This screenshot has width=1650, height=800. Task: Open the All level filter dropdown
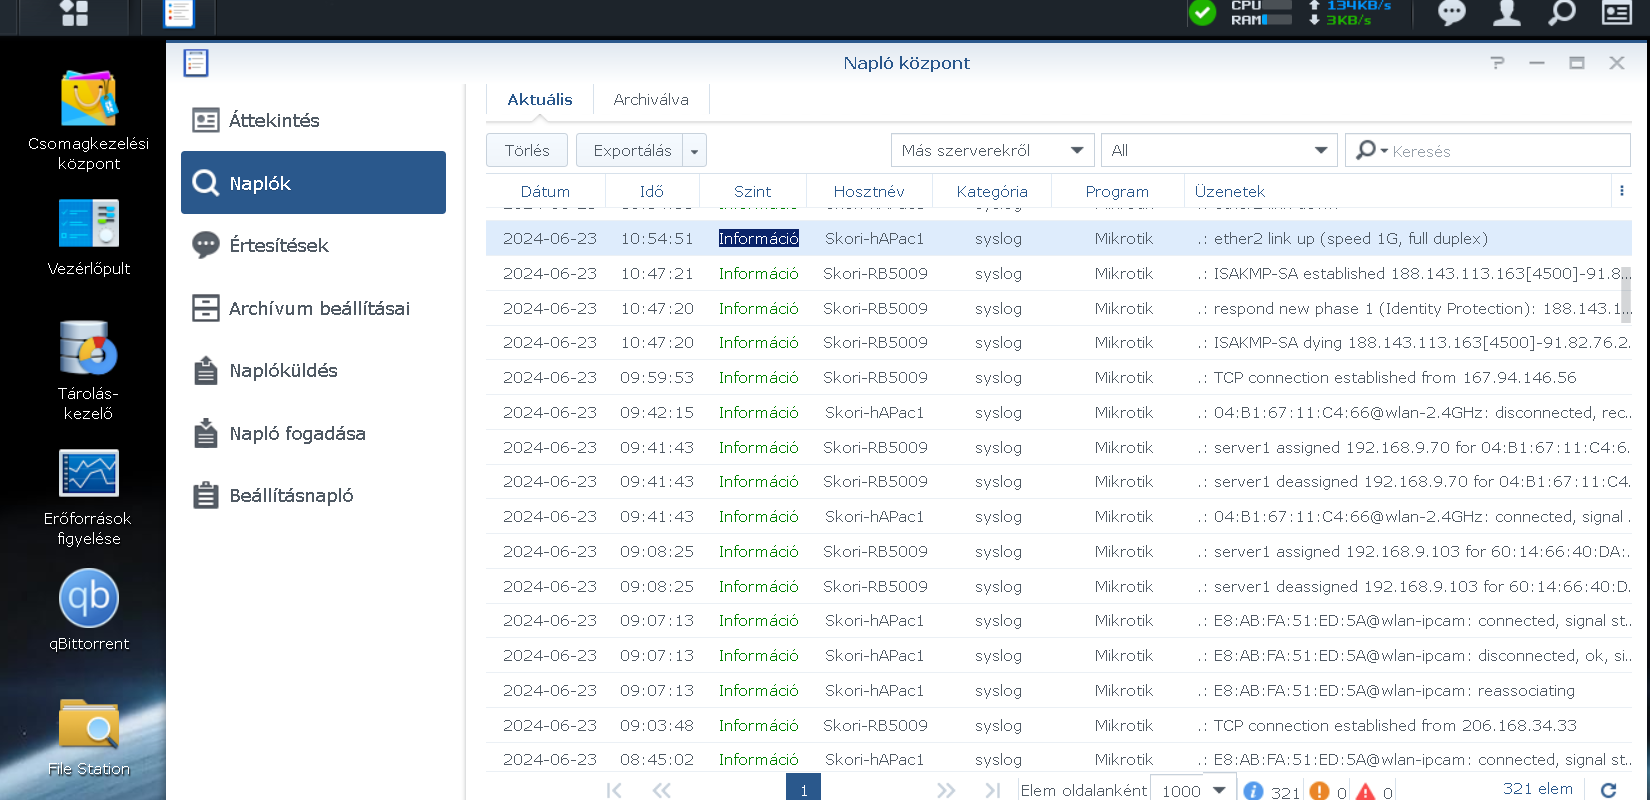point(1218,151)
